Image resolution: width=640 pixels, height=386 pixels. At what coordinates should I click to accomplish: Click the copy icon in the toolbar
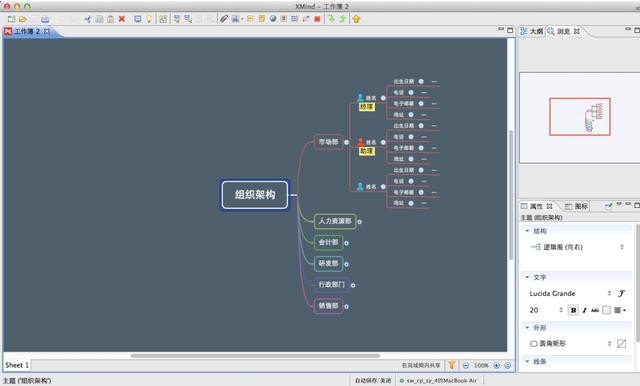[99, 19]
